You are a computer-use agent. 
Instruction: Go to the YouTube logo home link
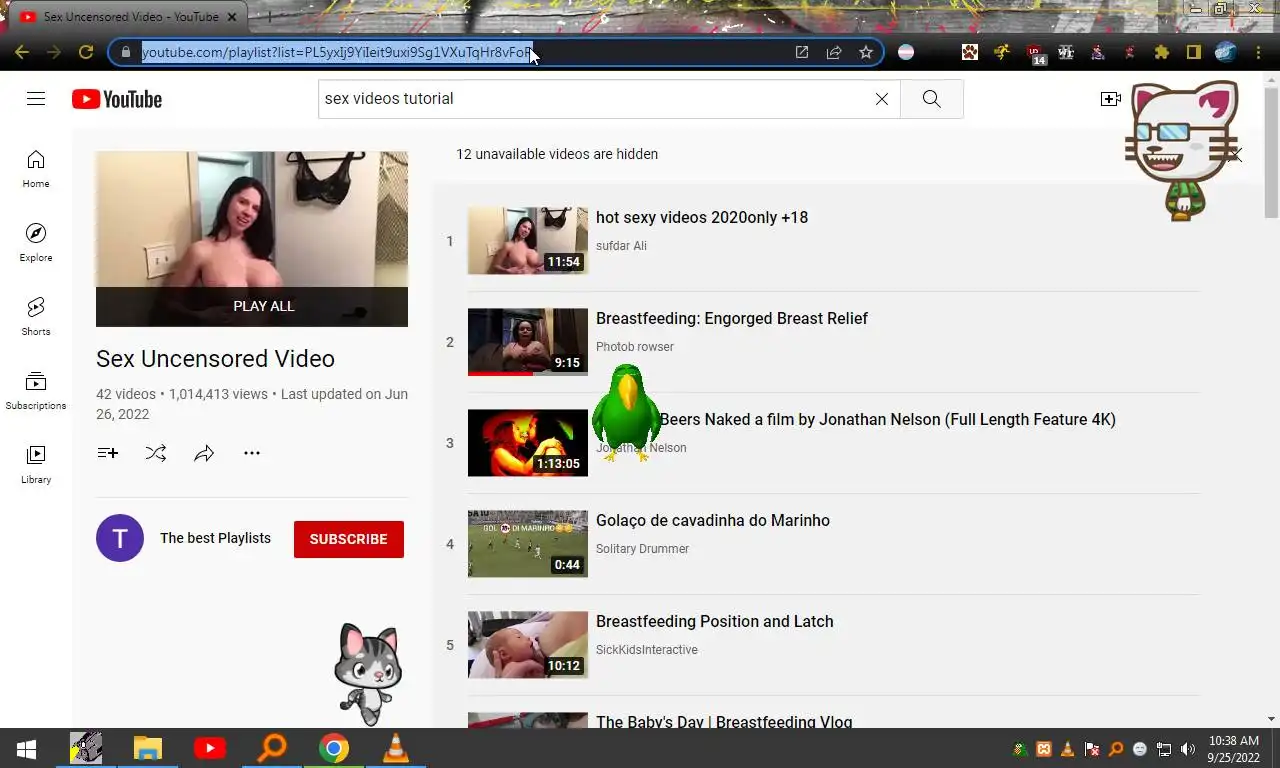117,99
